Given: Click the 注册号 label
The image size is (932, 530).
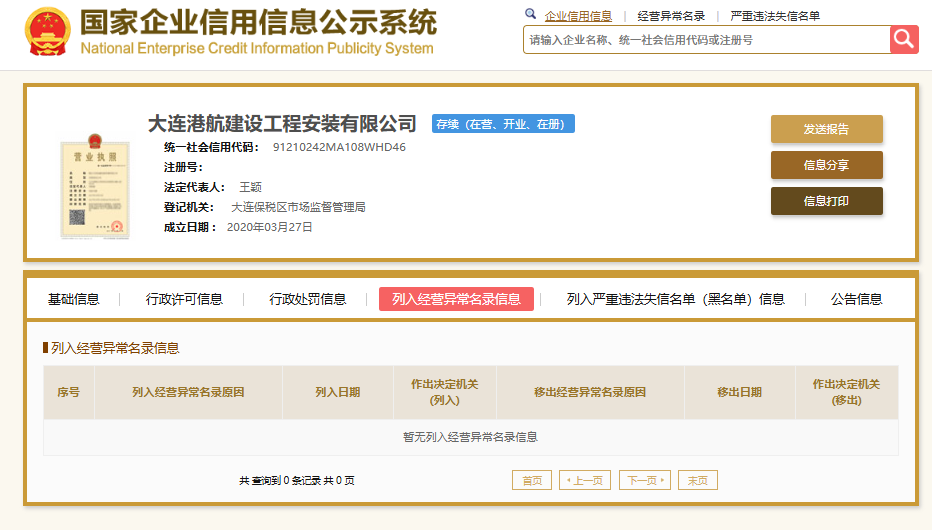Looking at the screenshot, I should pyautogui.click(x=183, y=168).
